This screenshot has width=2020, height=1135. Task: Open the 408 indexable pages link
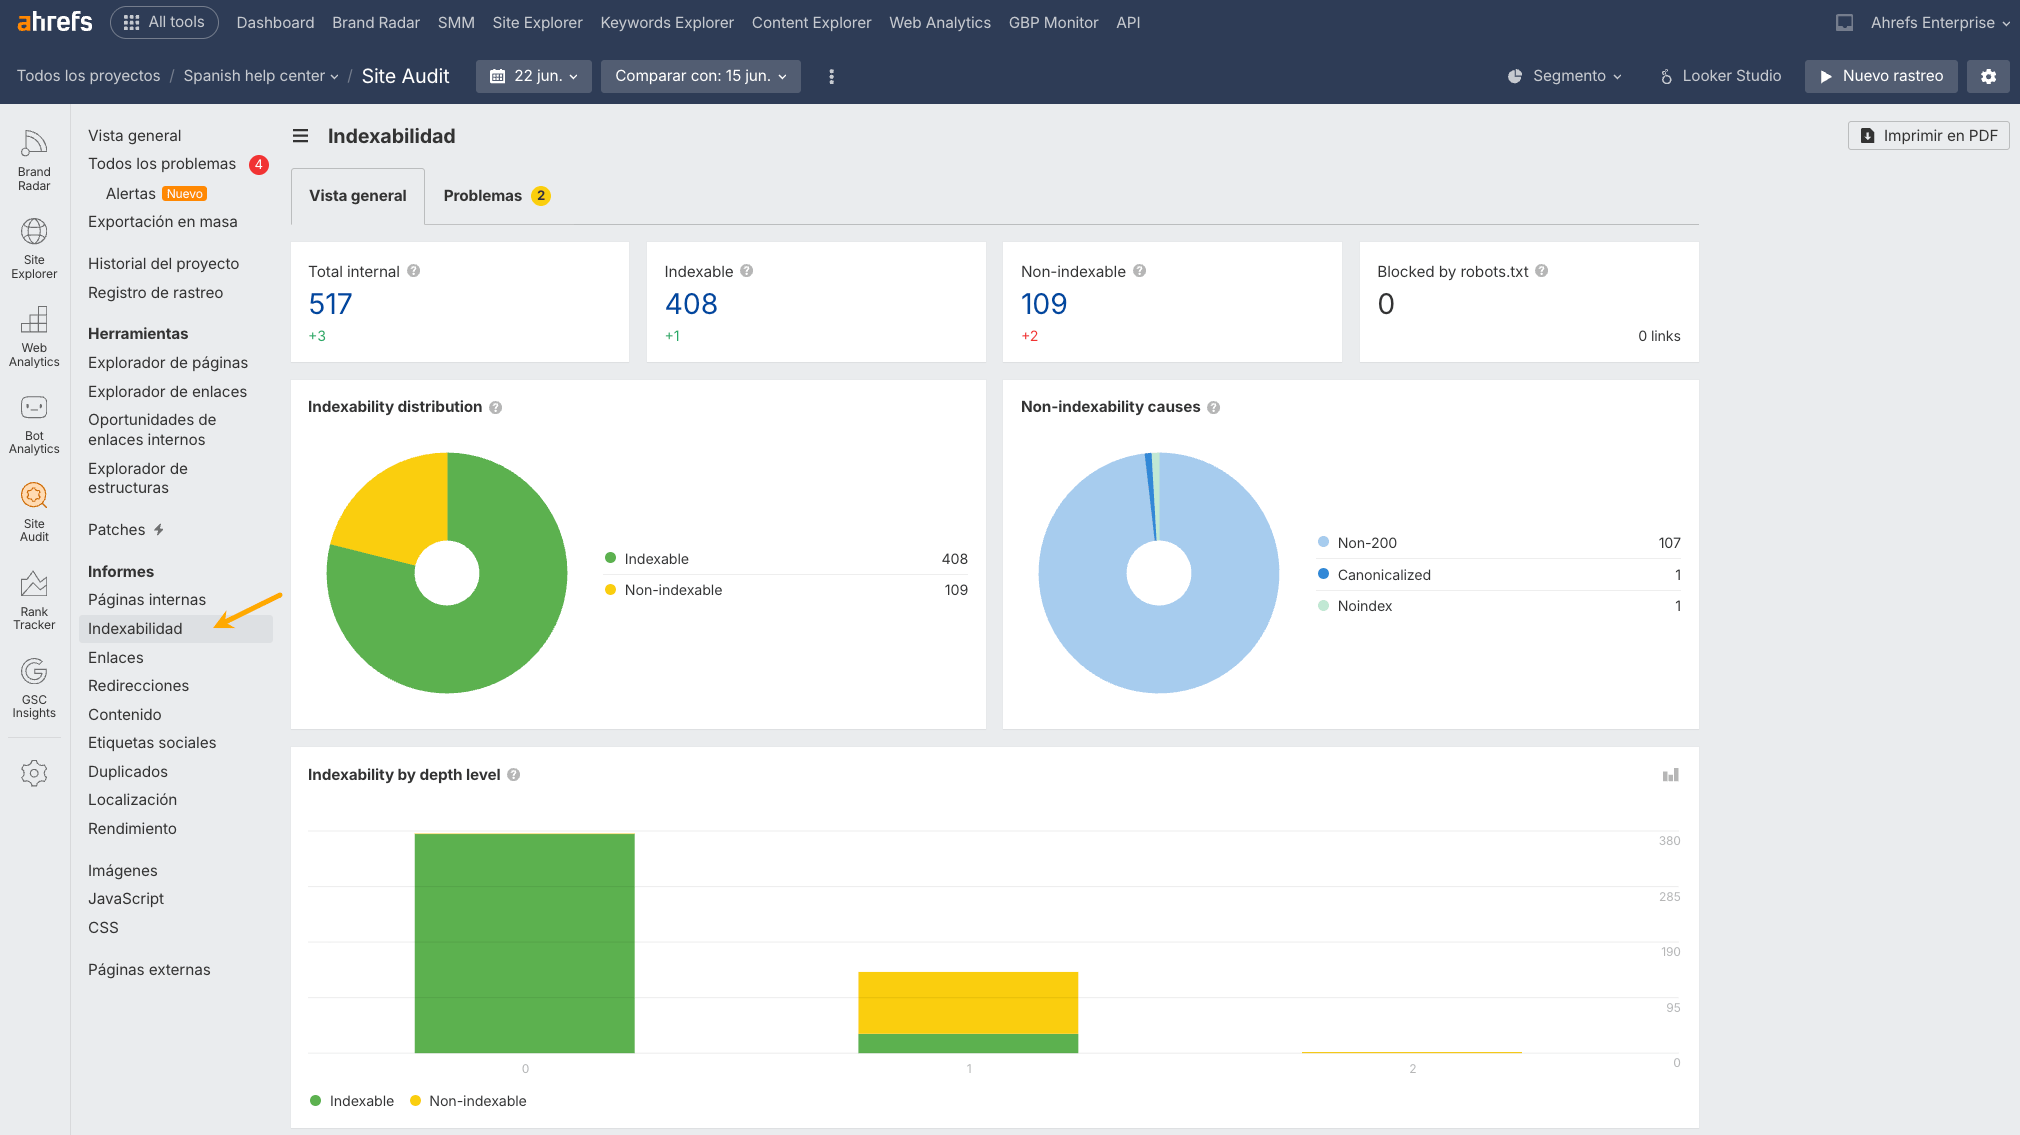691,304
